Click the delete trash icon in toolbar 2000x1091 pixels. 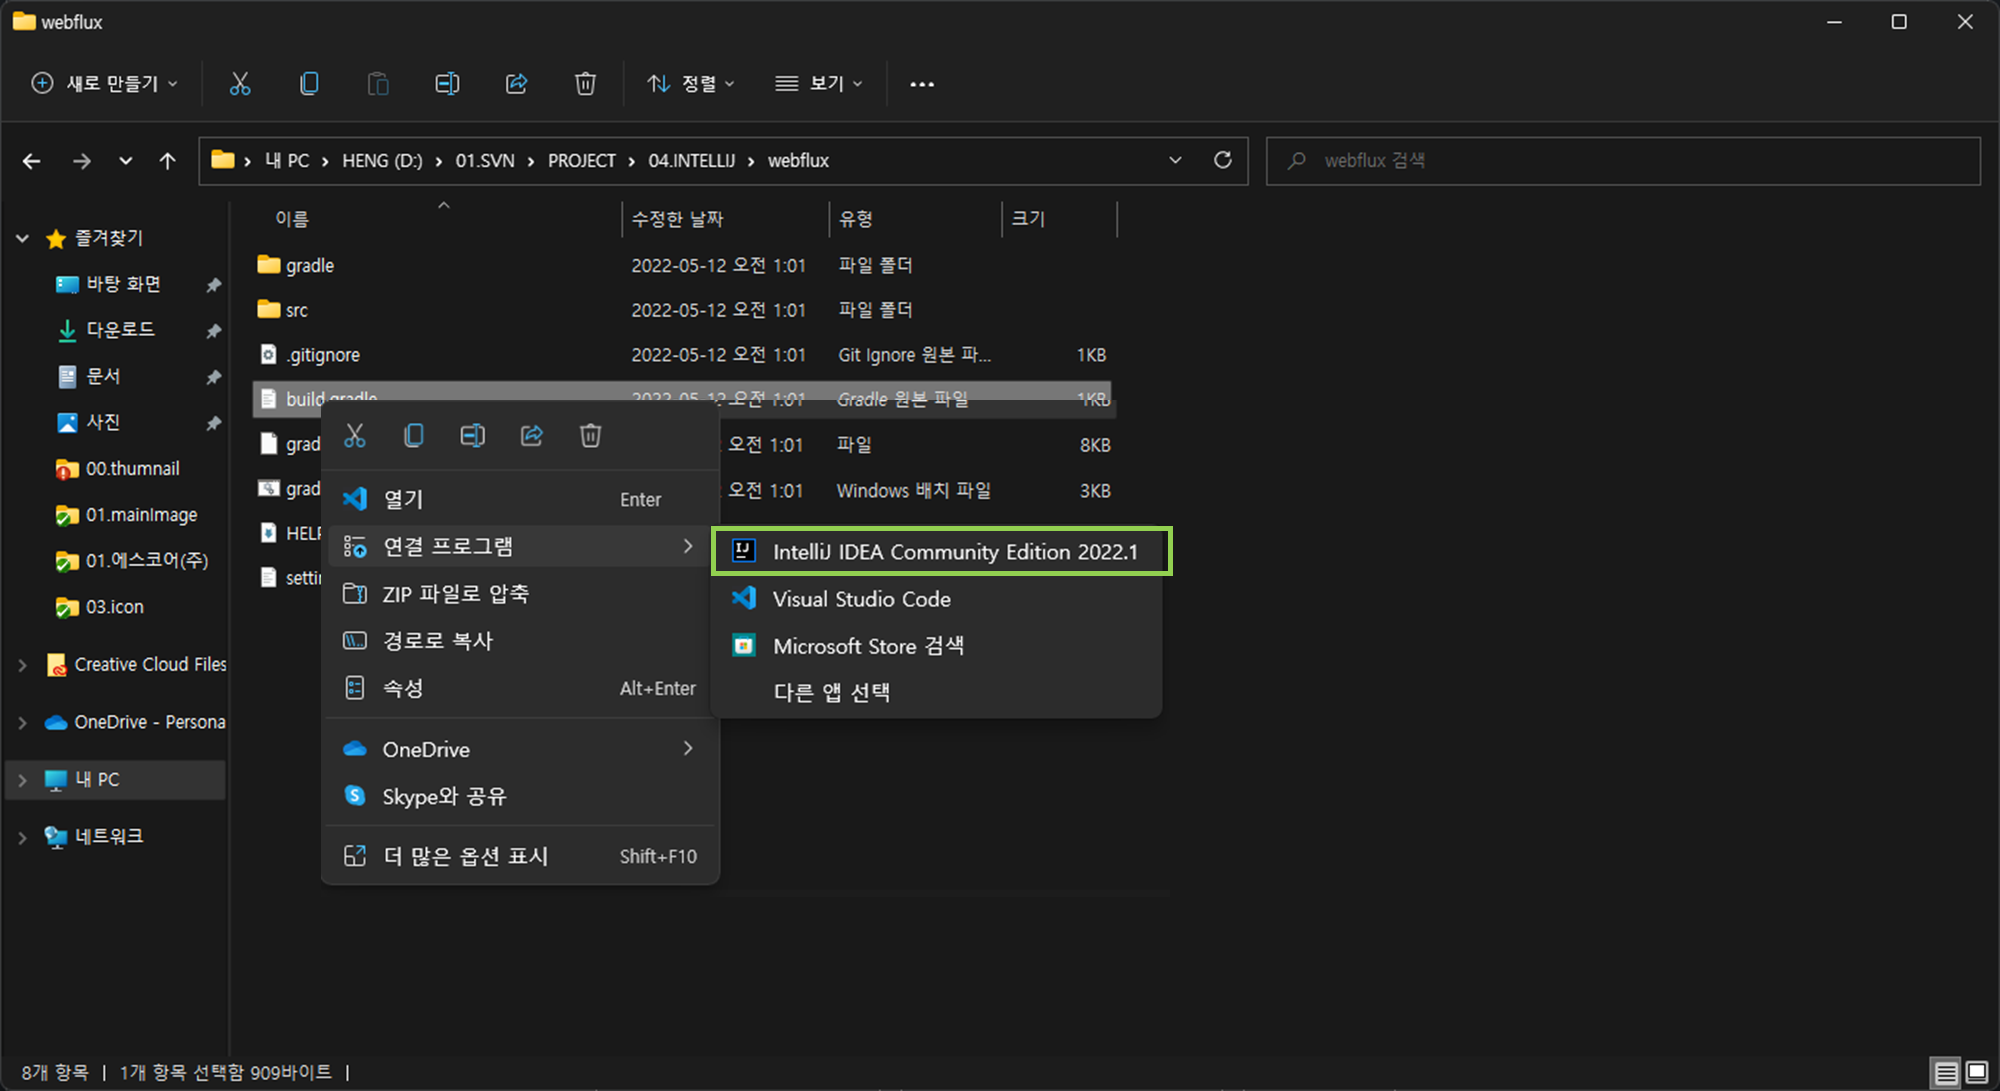point(585,84)
